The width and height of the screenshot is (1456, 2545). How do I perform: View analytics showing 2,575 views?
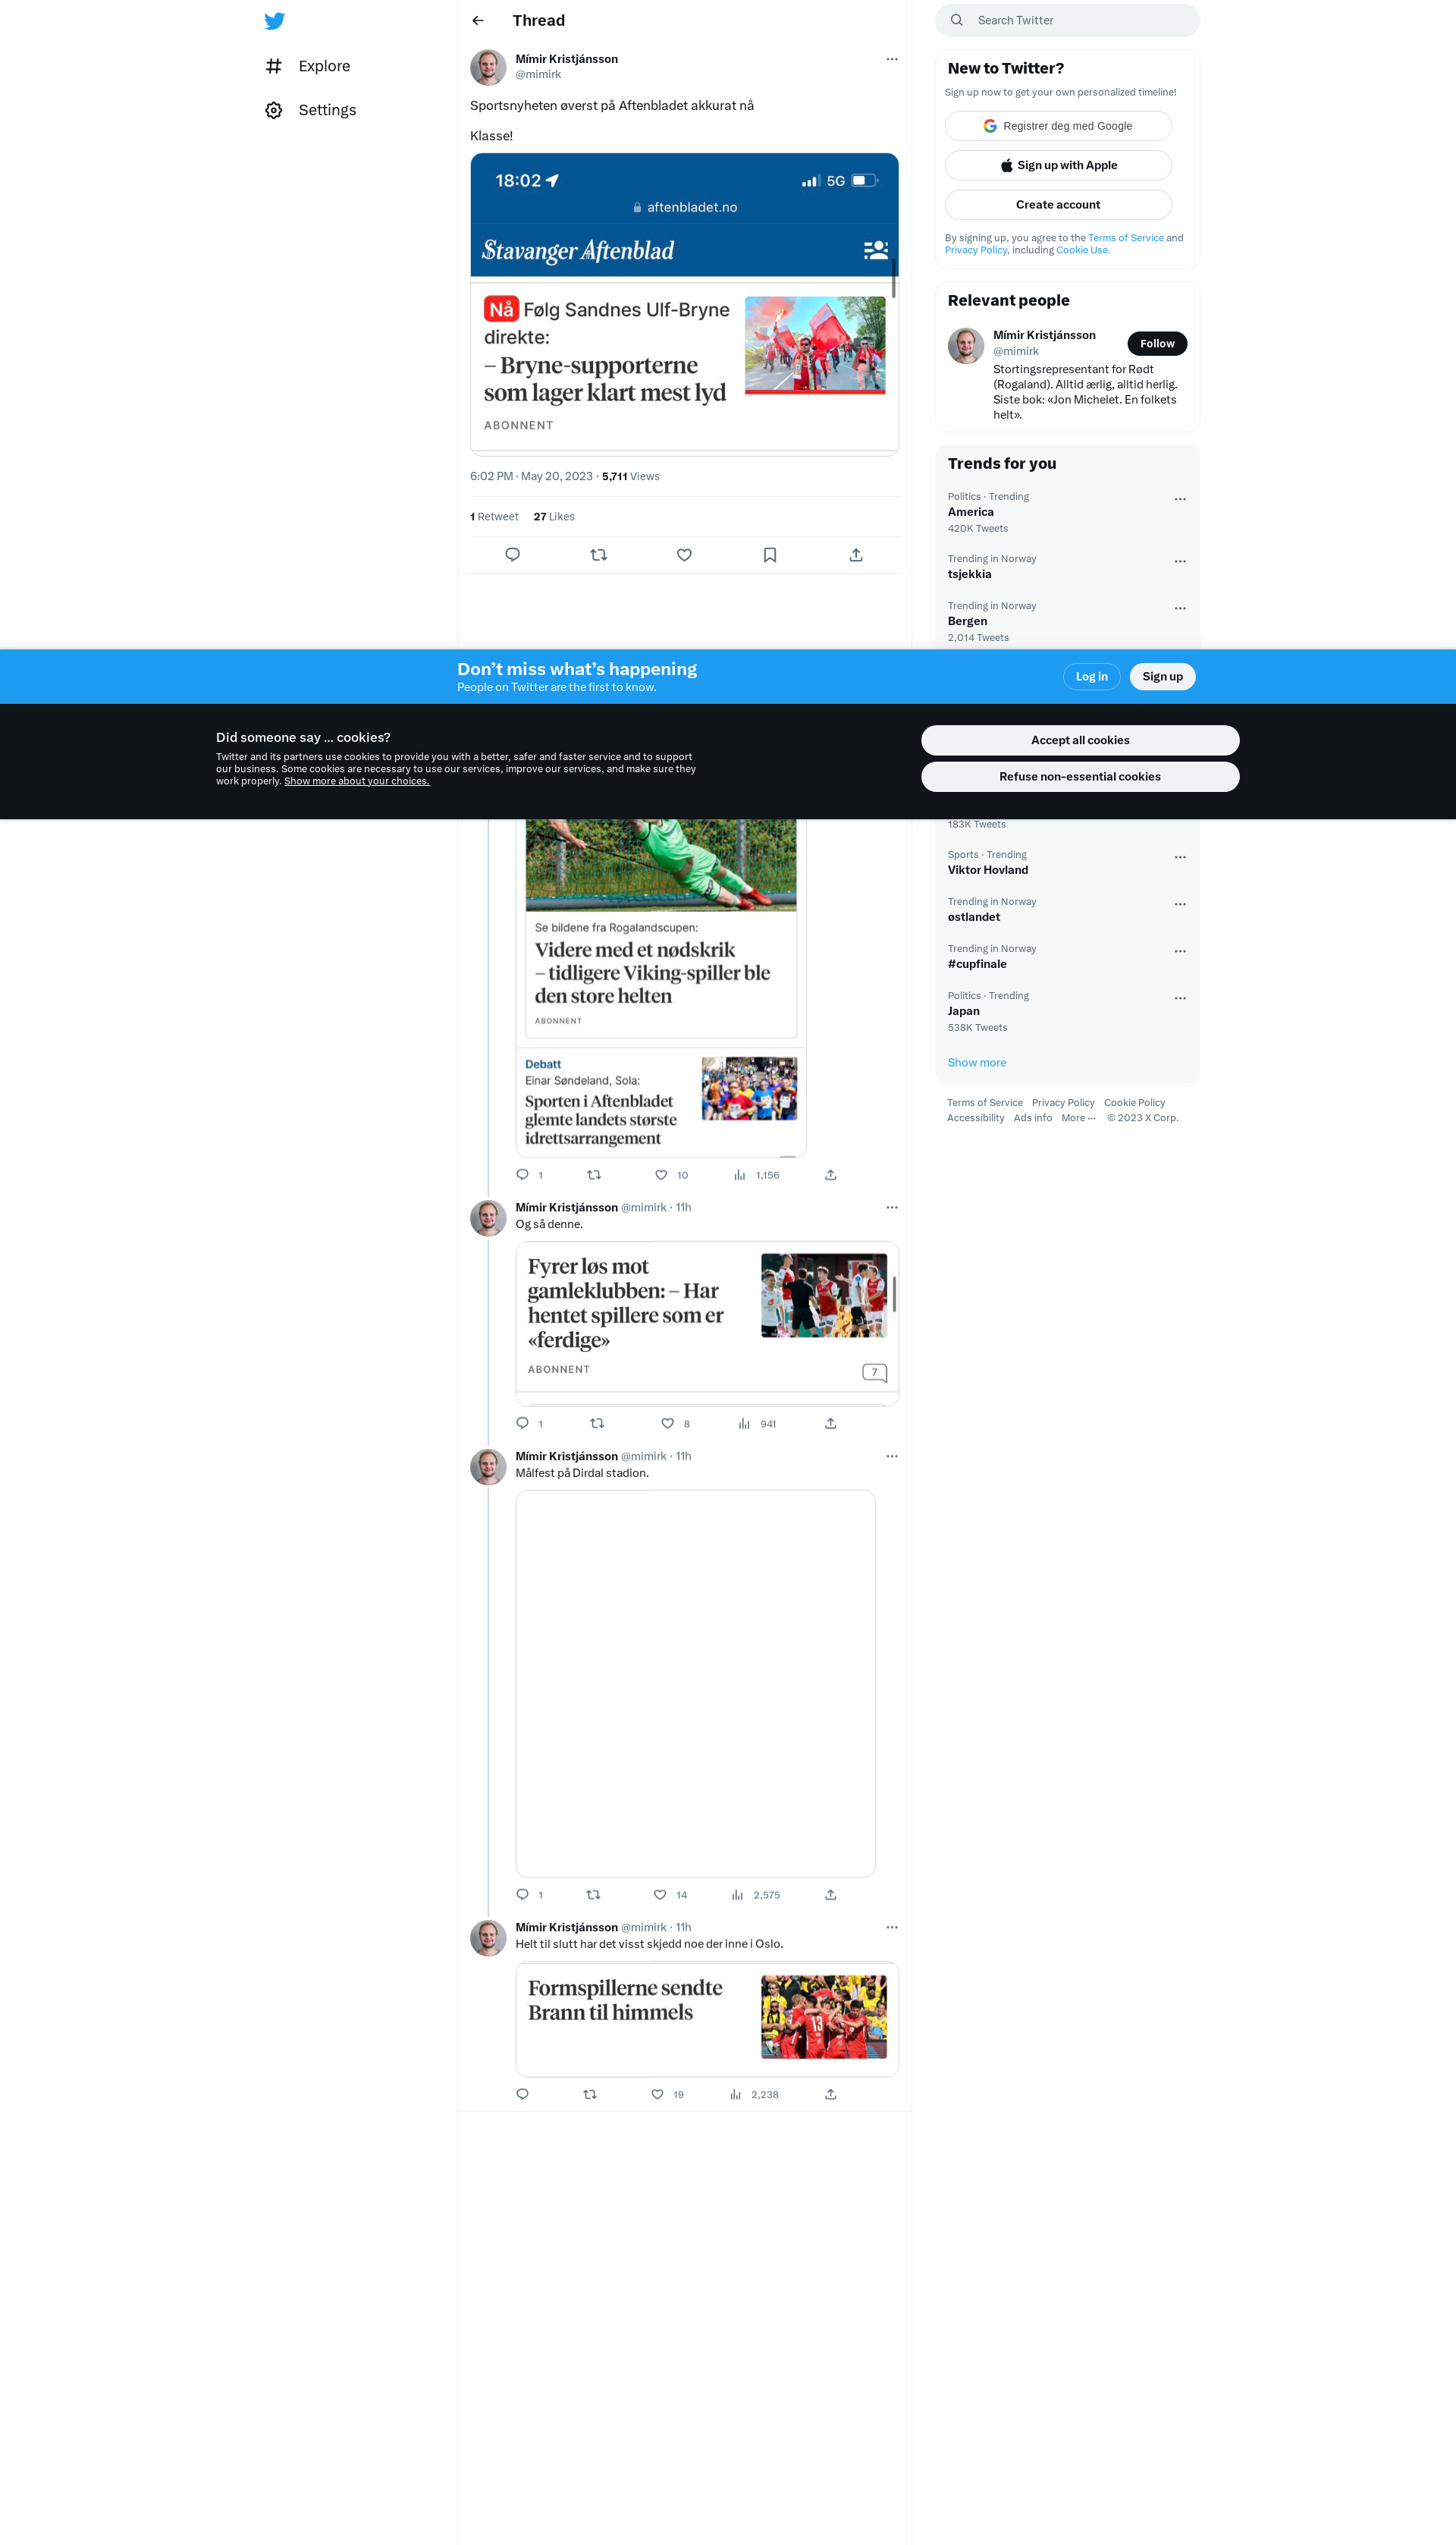[x=755, y=1894]
